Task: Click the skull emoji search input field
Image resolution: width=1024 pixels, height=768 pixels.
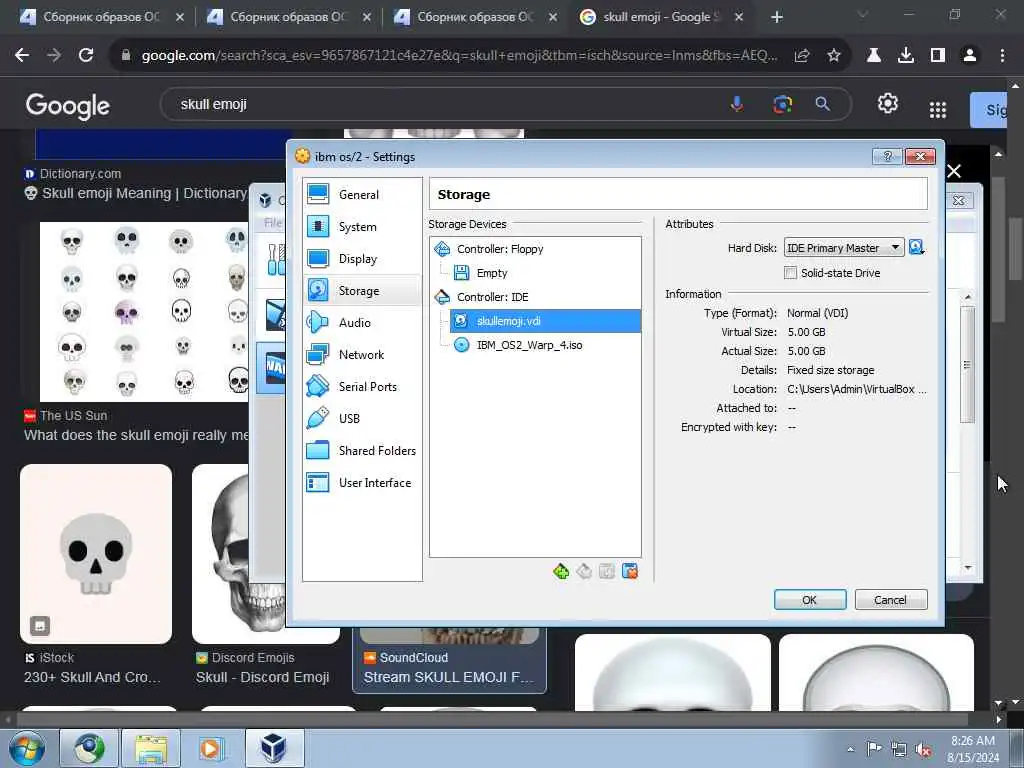Action: pyautogui.click(x=444, y=104)
